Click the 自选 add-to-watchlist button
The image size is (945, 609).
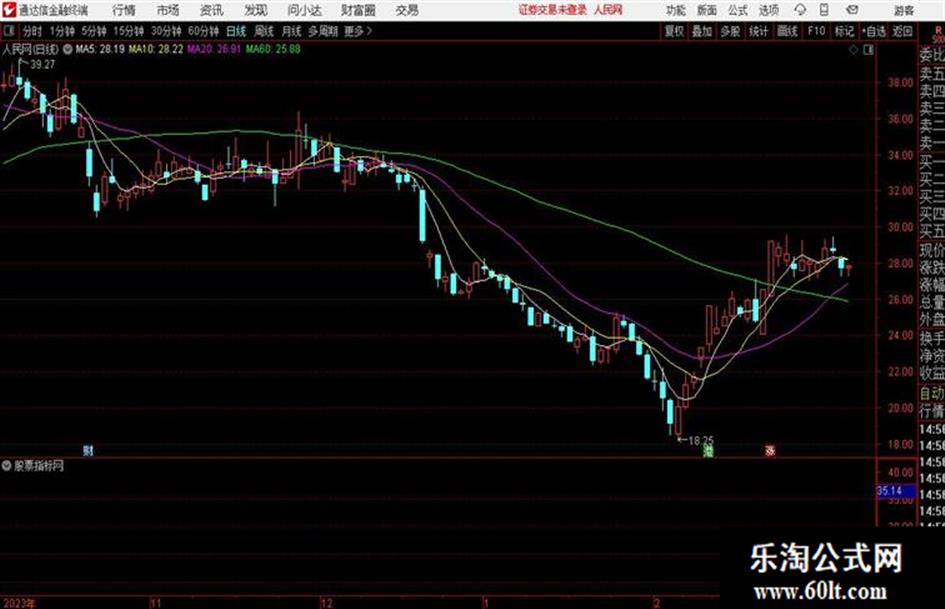[873, 31]
